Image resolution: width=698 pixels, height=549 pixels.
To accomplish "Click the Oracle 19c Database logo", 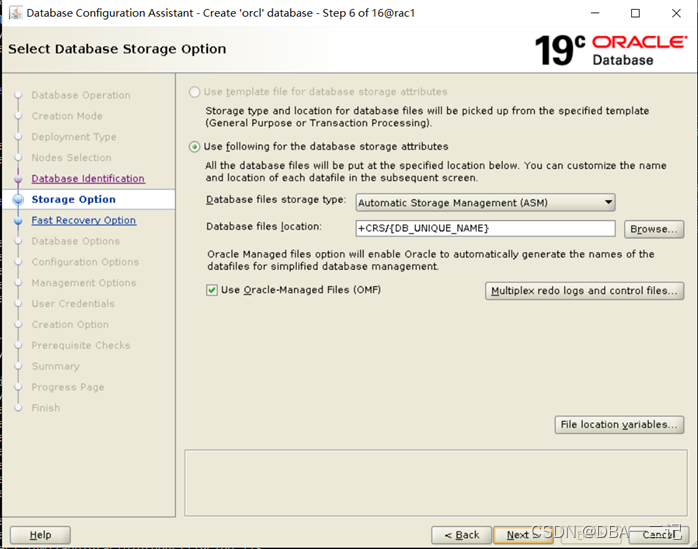I will (611, 50).
